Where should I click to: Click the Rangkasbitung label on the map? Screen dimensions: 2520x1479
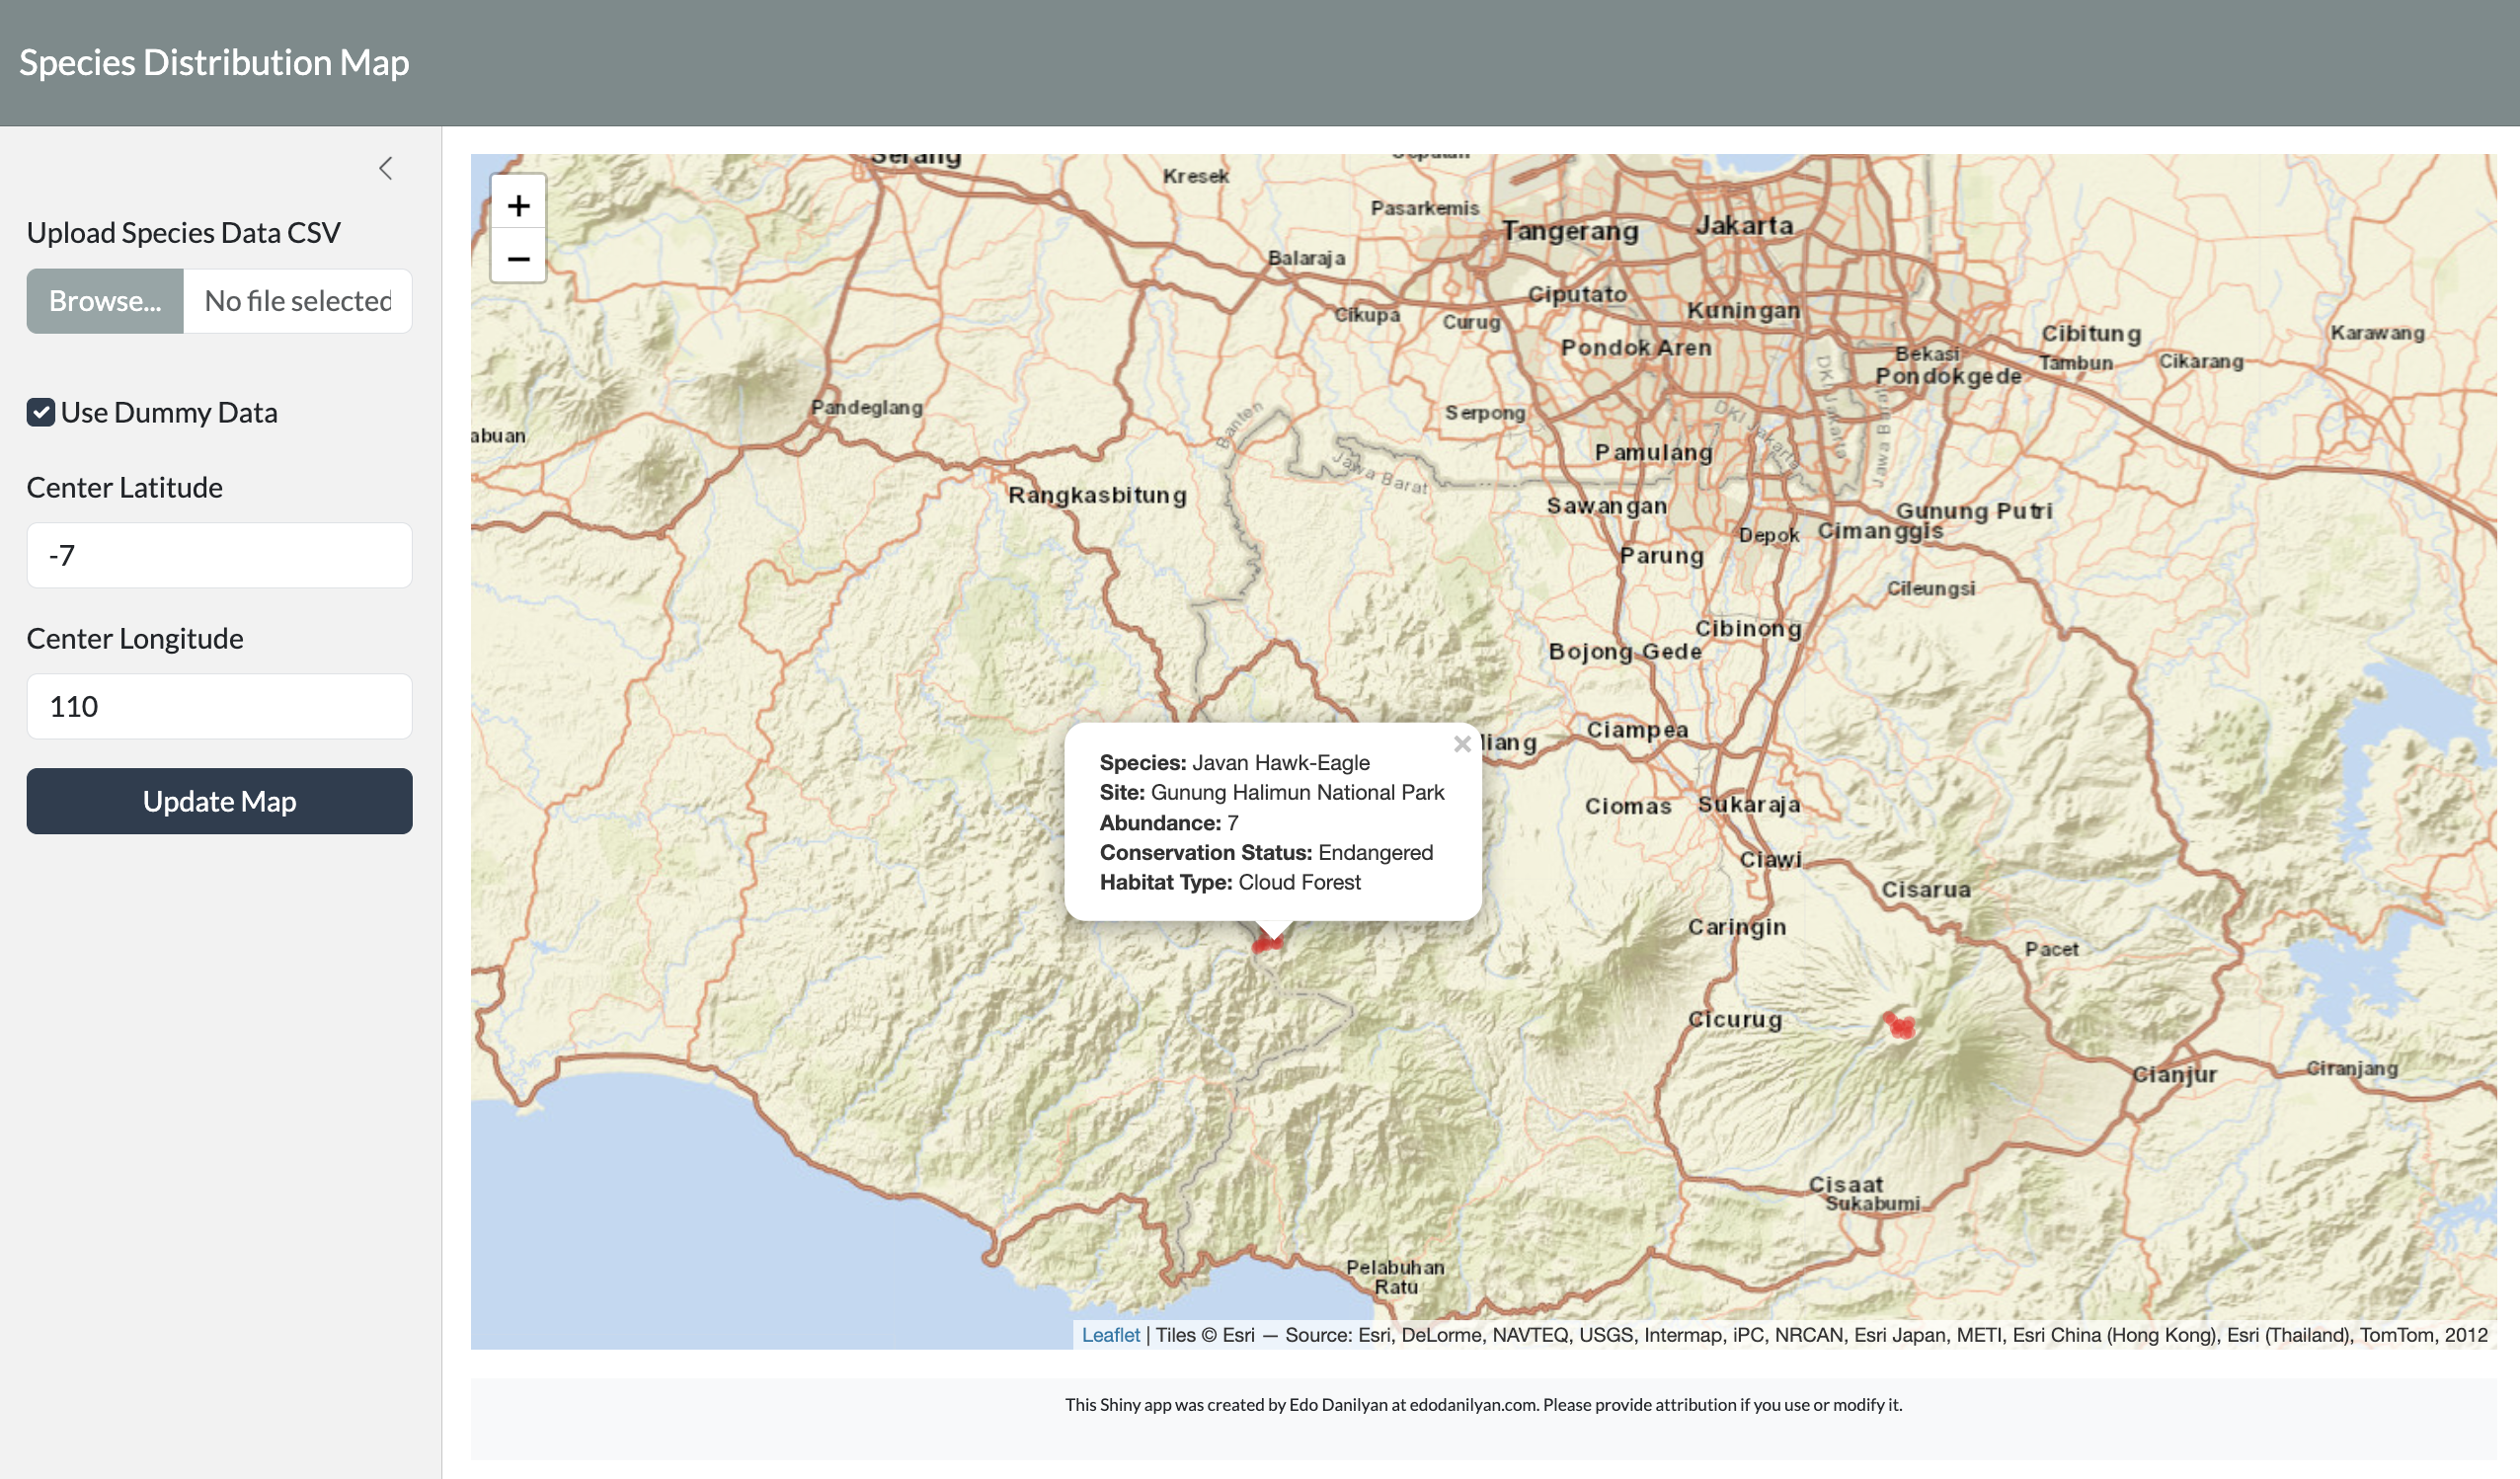click(1097, 495)
